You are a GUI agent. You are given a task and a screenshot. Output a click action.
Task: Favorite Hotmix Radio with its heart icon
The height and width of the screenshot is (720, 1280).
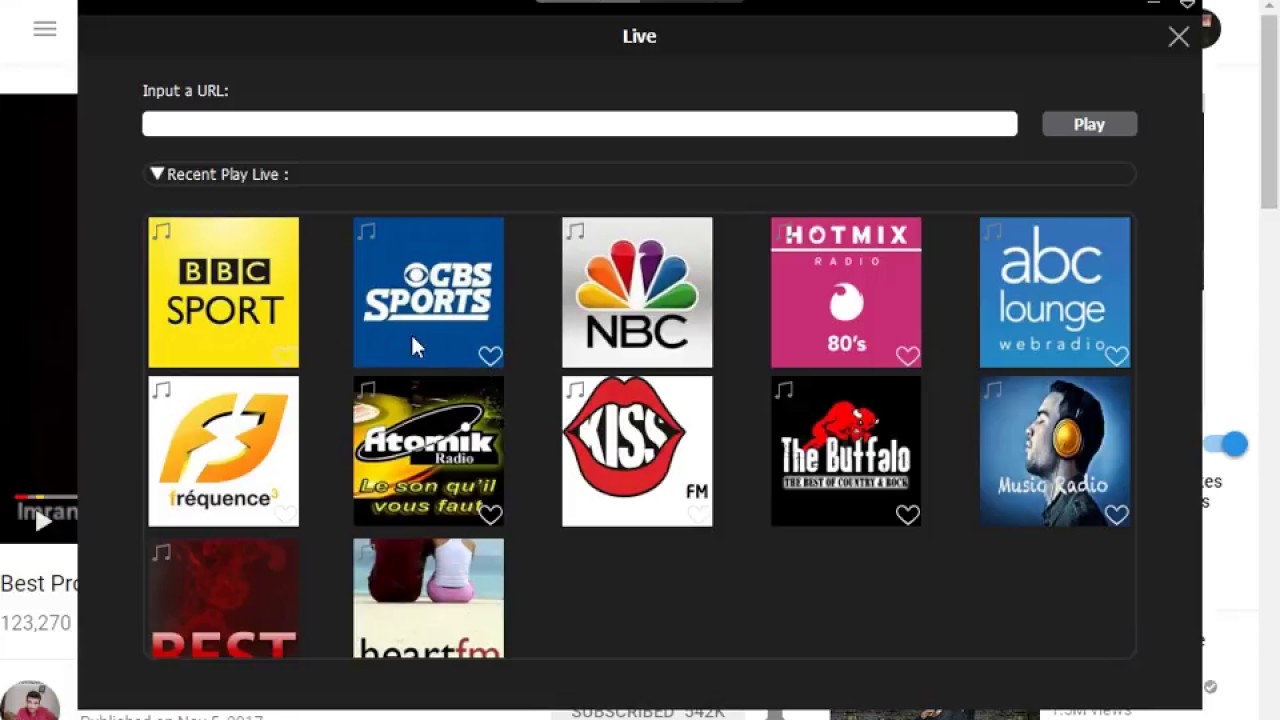coord(907,355)
